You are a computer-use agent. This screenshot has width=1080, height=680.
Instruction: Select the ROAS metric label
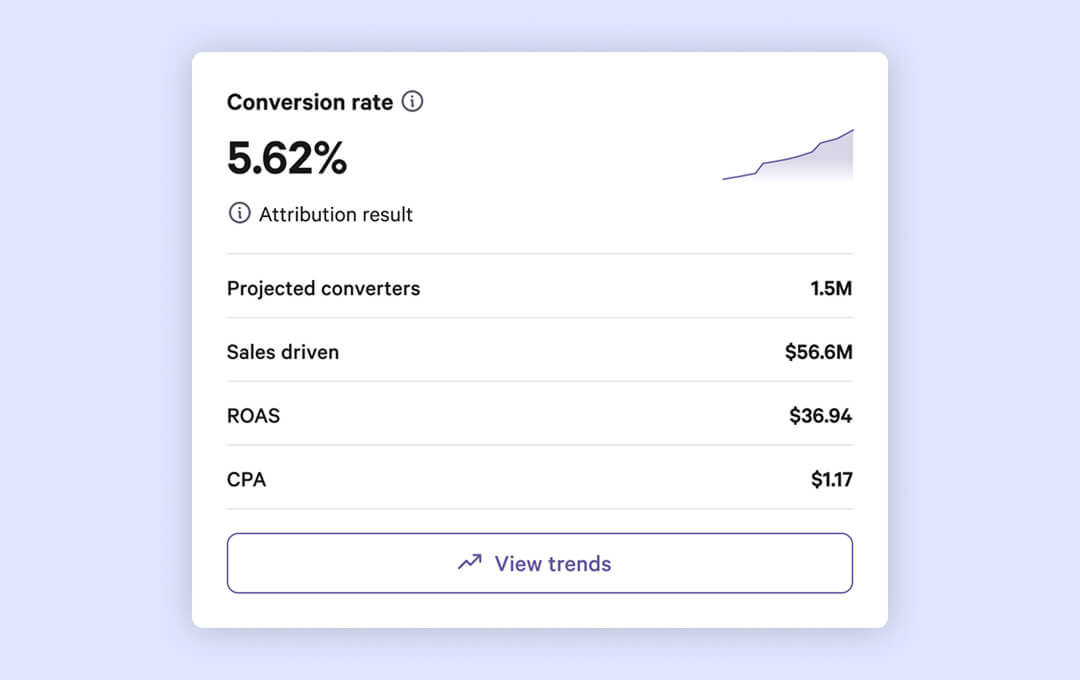click(x=253, y=415)
